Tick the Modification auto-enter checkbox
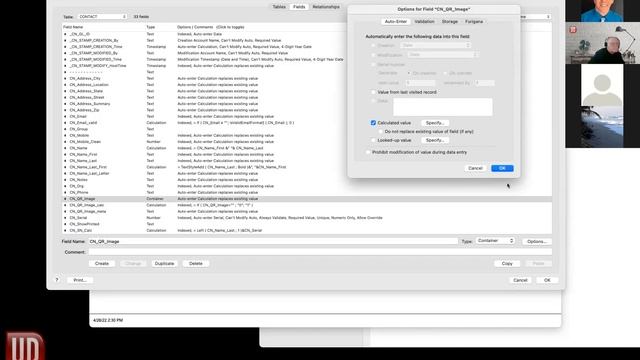Viewport: 640px width, 360px height. click(x=373, y=55)
